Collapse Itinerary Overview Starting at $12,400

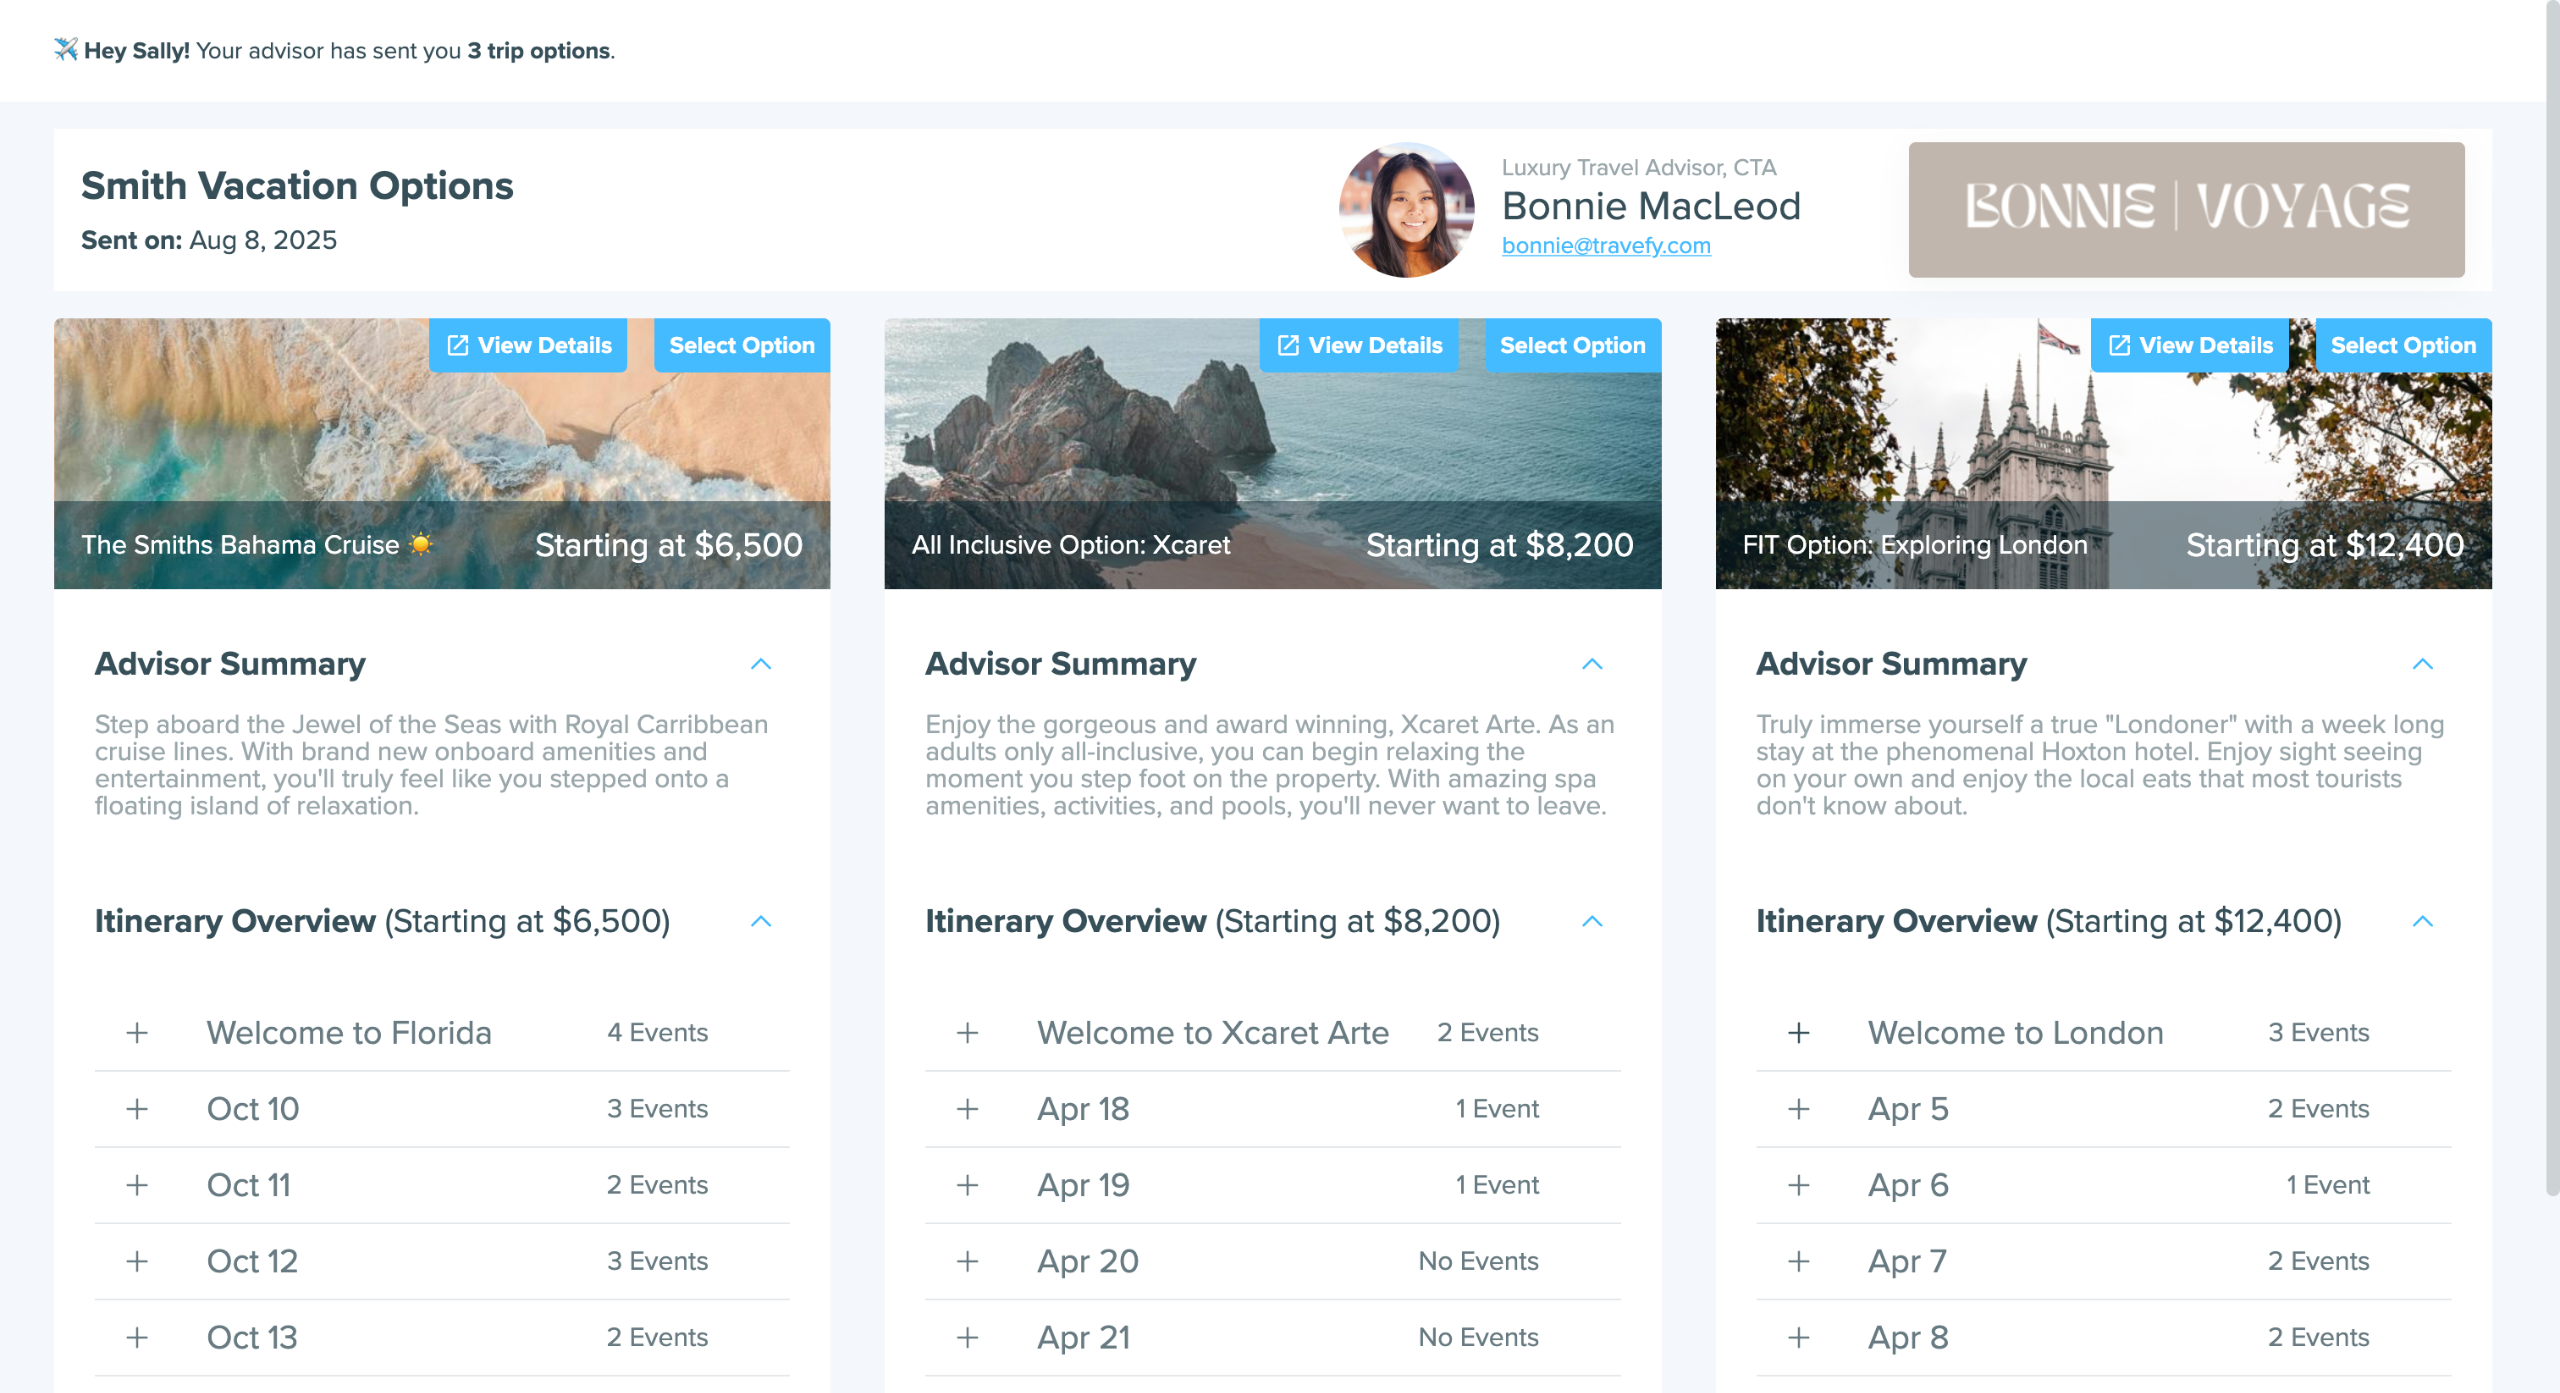(x=2422, y=921)
